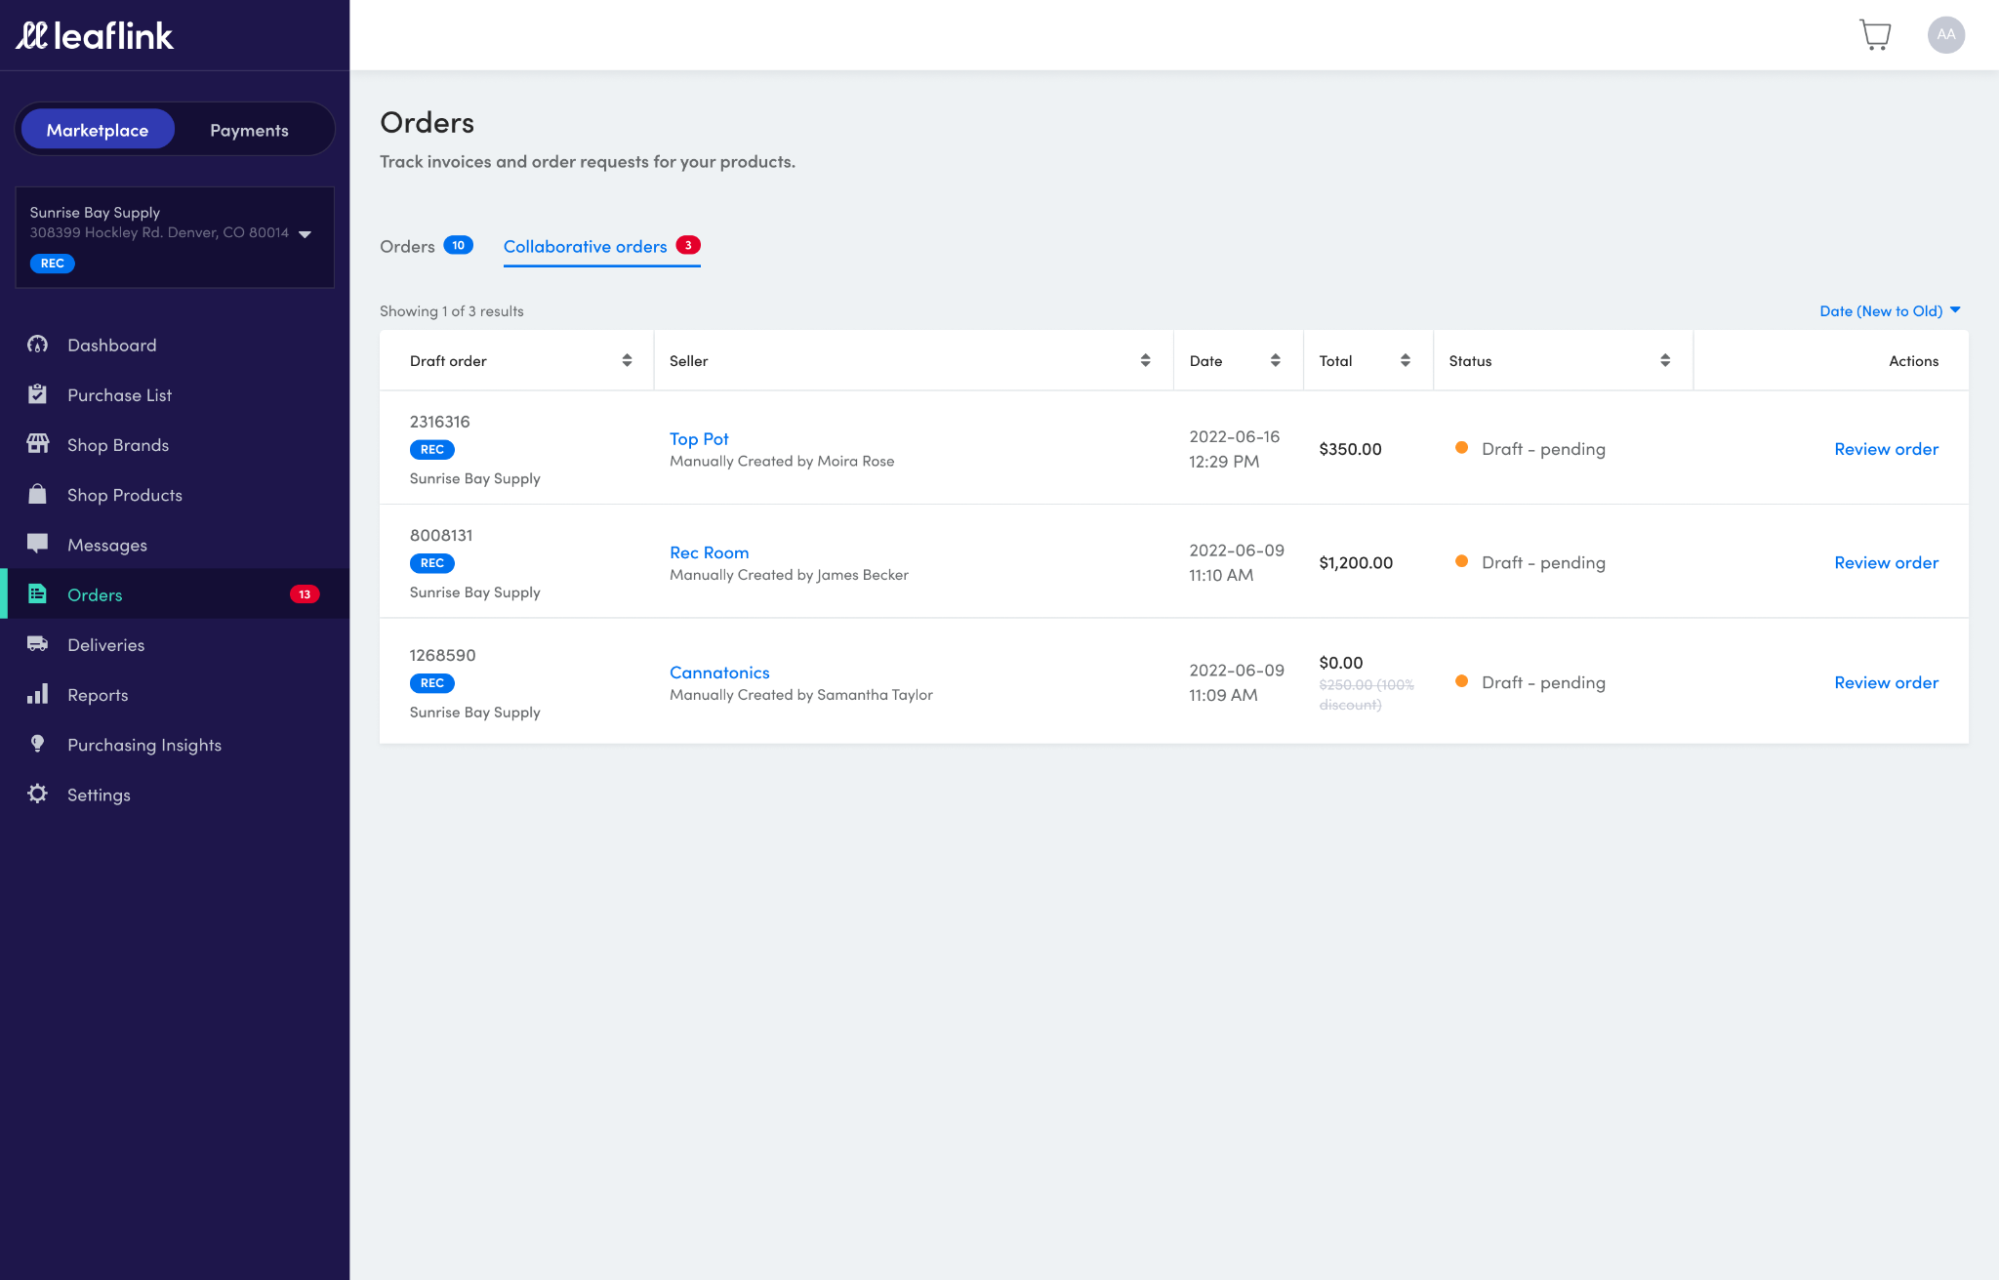This screenshot has width=1999, height=1280.
Task: Switch to Marketplace mode
Action: 97,130
